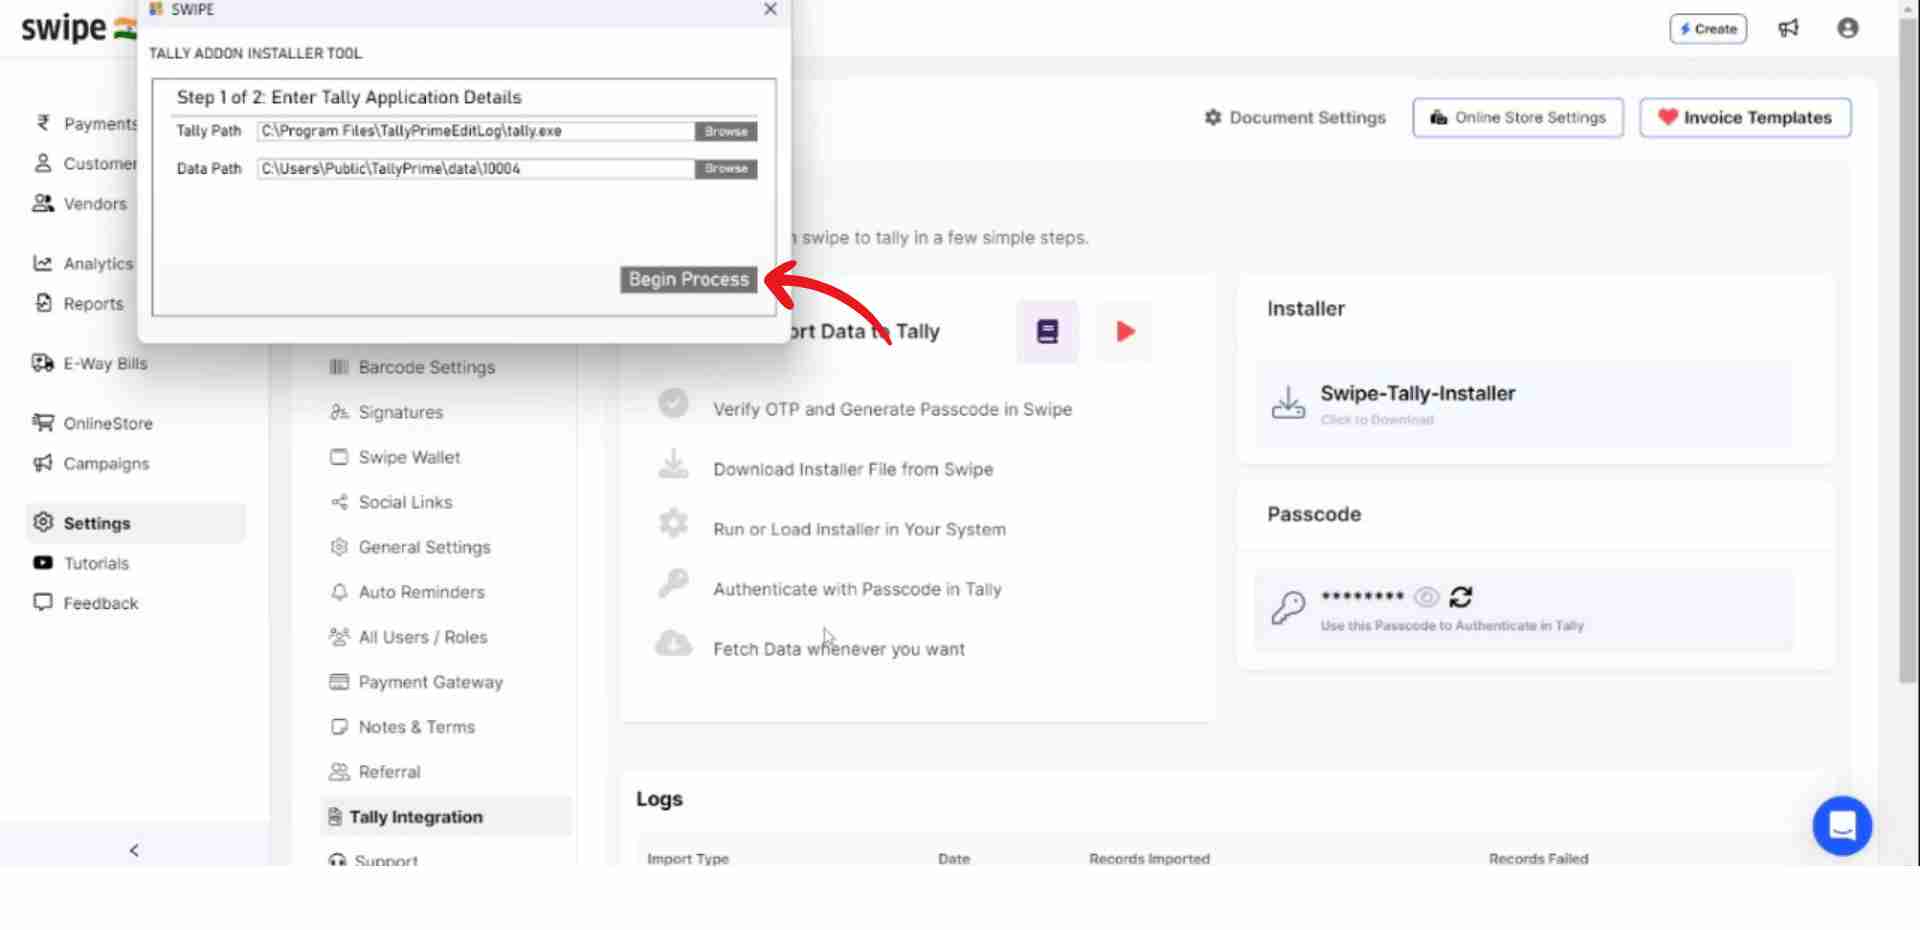The width and height of the screenshot is (1920, 930).
Task: Collapse the left sidebar
Action: click(134, 850)
